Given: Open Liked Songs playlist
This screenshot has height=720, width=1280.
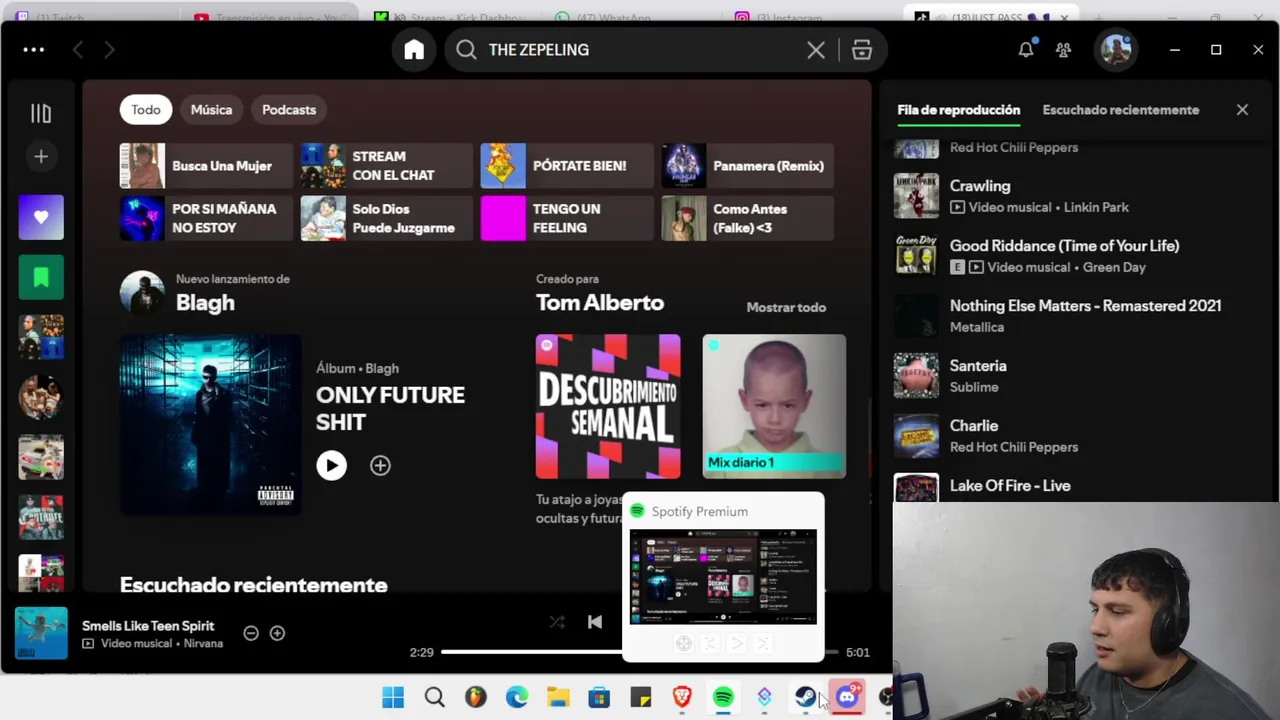Looking at the screenshot, I should coord(41,217).
